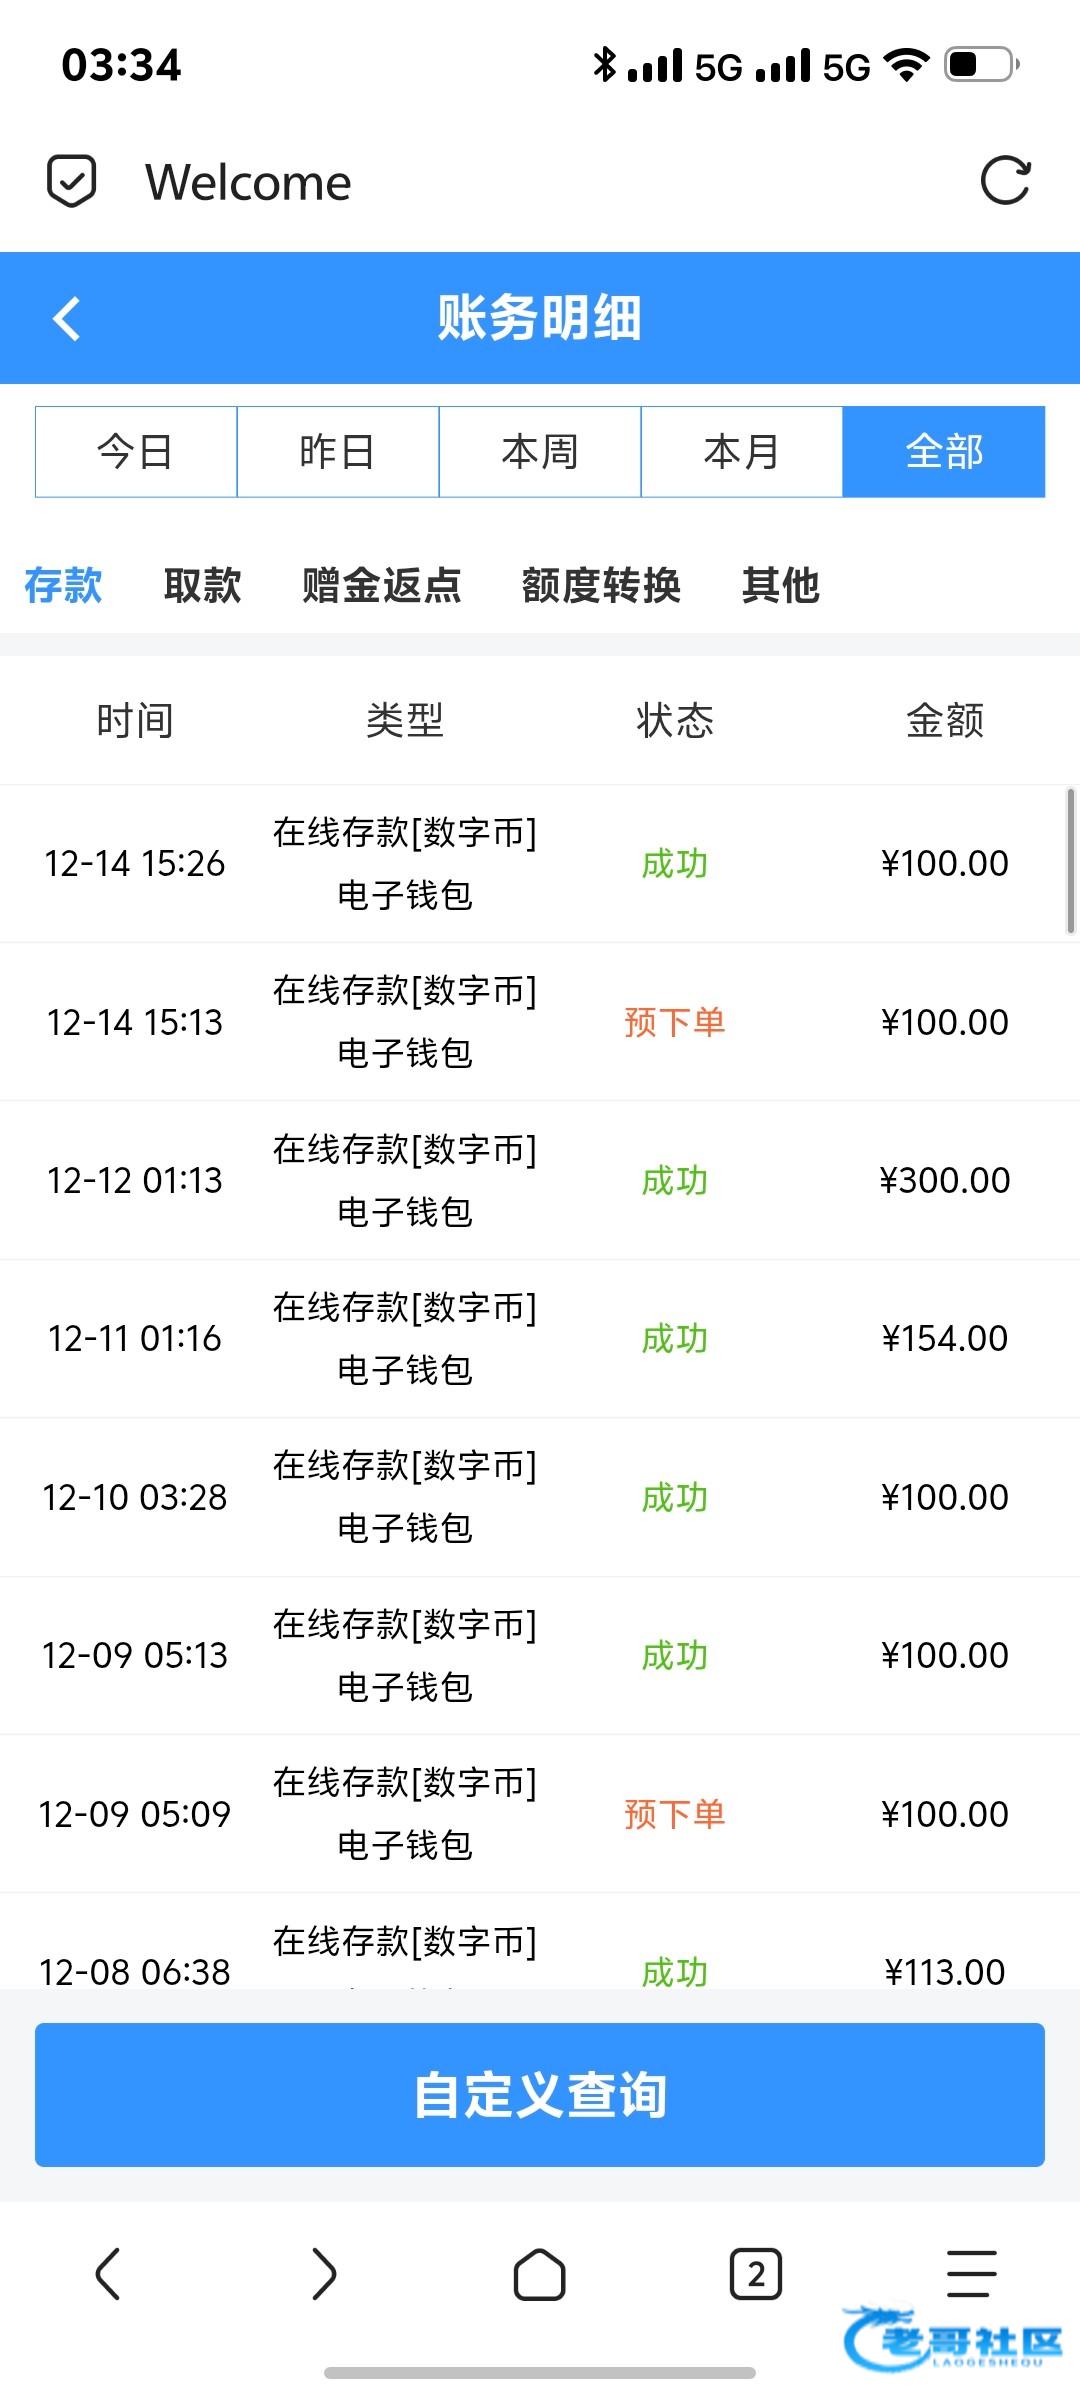Open the 取款 category tab
This screenshot has height=2400, width=1080.
point(202,585)
